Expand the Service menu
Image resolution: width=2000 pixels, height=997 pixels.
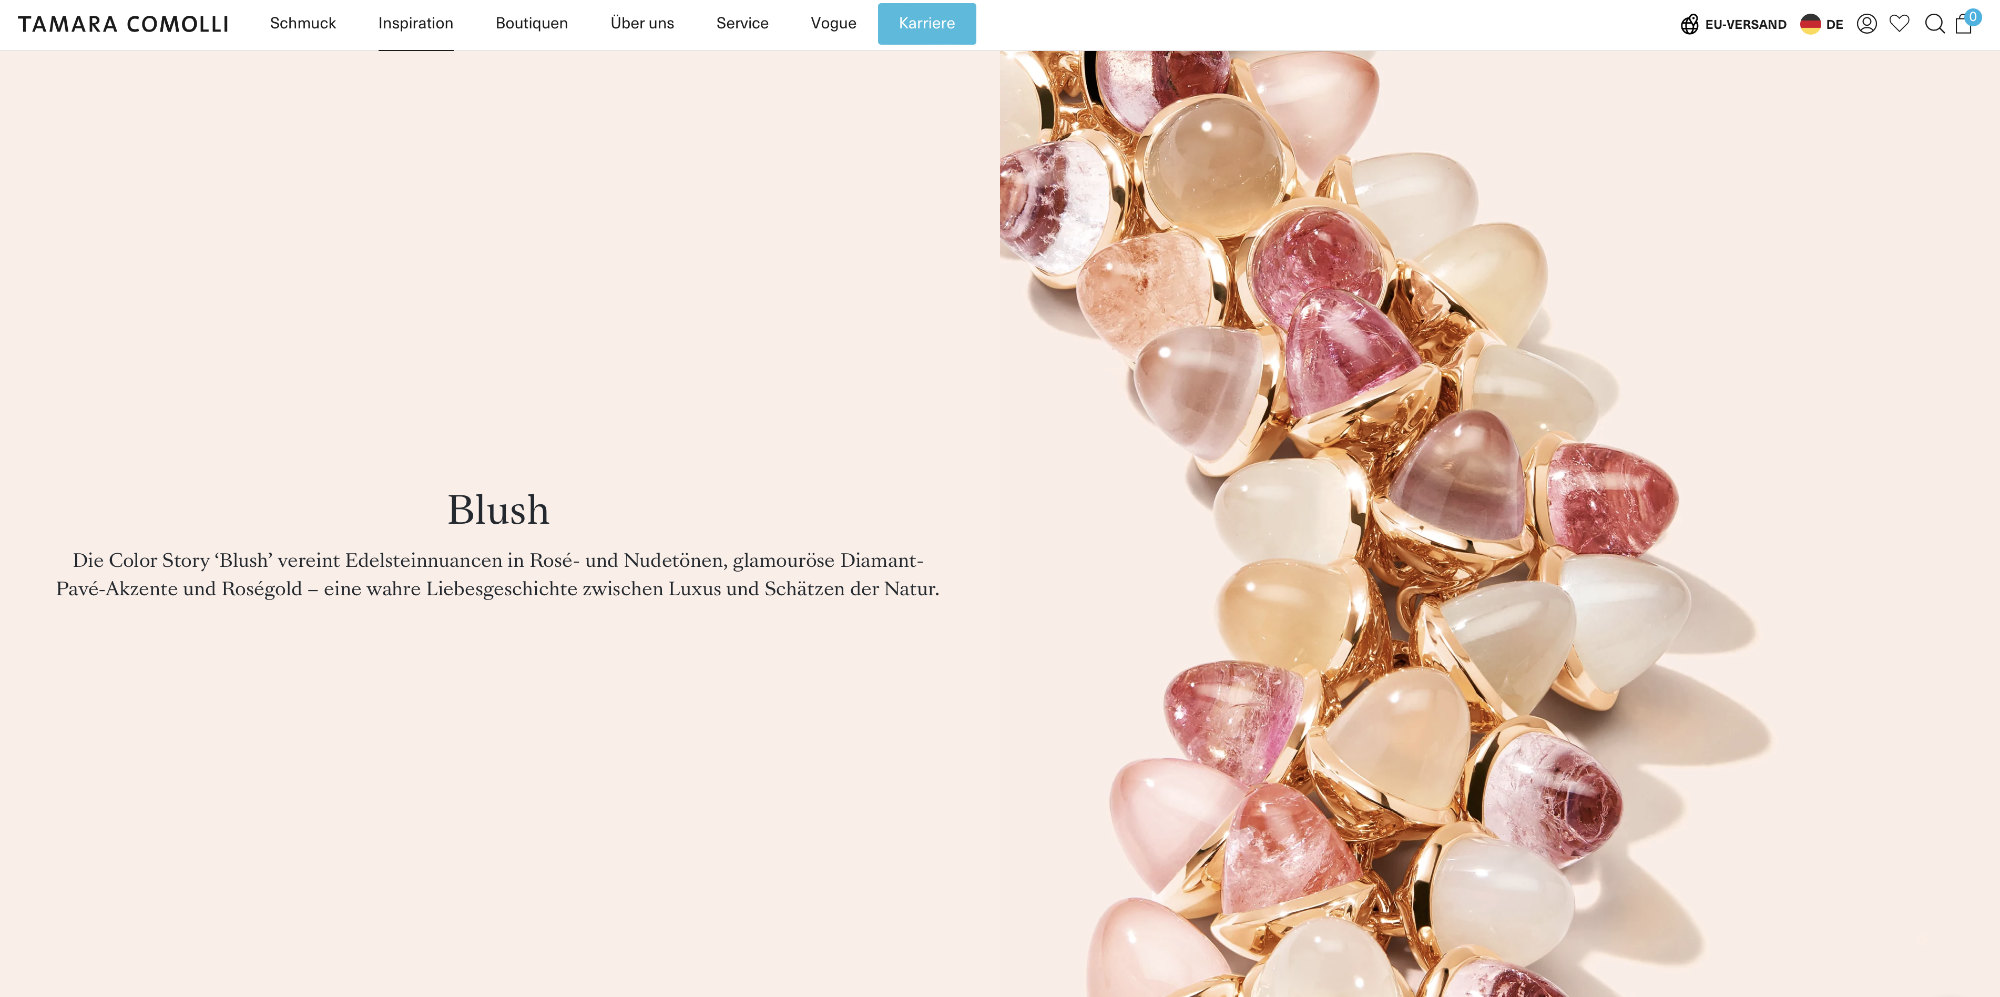click(742, 23)
